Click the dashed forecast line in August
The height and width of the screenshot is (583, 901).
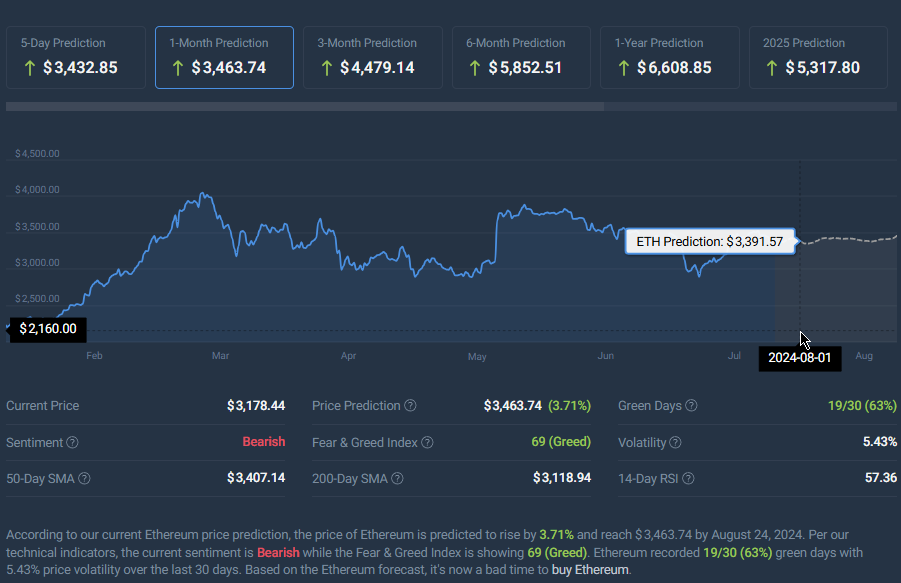click(850, 239)
